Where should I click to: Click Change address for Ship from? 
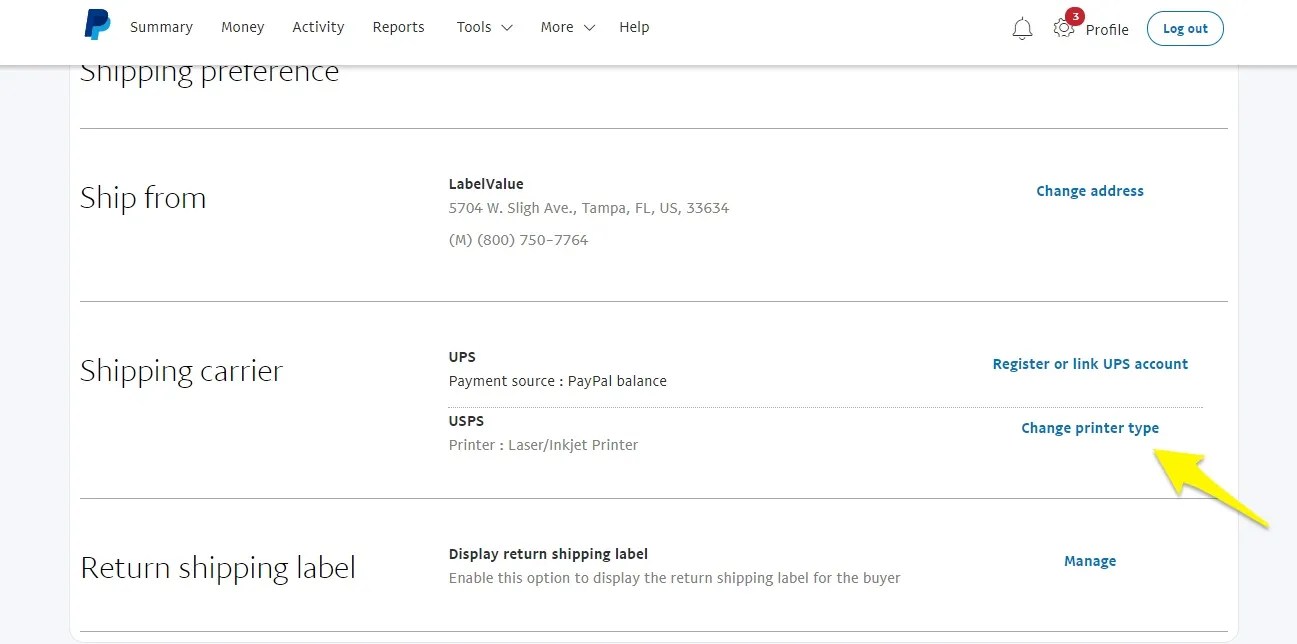coord(1090,190)
